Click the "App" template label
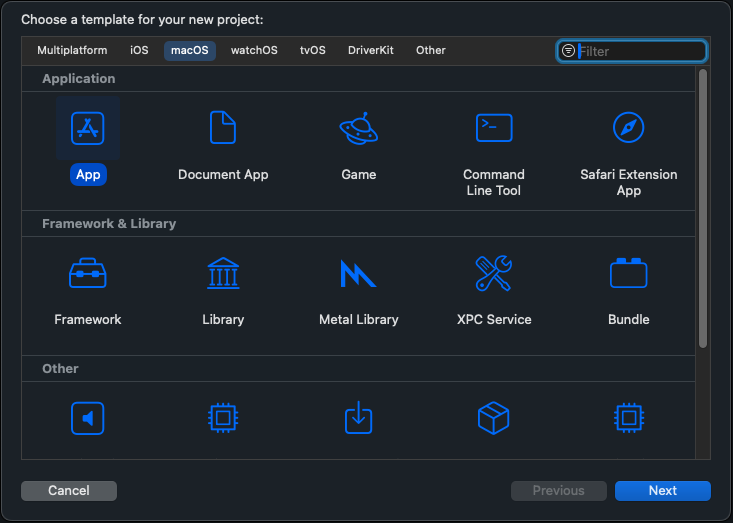 pyautogui.click(x=88, y=175)
